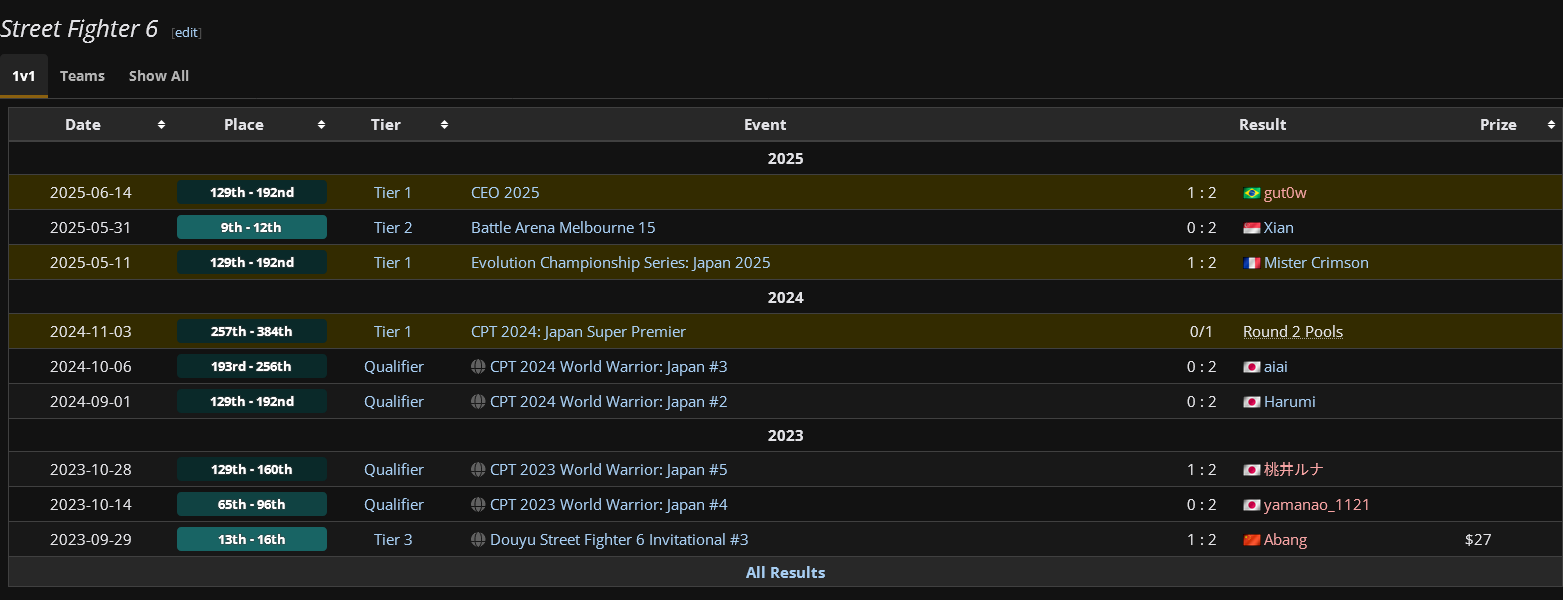Open player page for Xian
The width and height of the screenshot is (1563, 600).
coord(1279,228)
